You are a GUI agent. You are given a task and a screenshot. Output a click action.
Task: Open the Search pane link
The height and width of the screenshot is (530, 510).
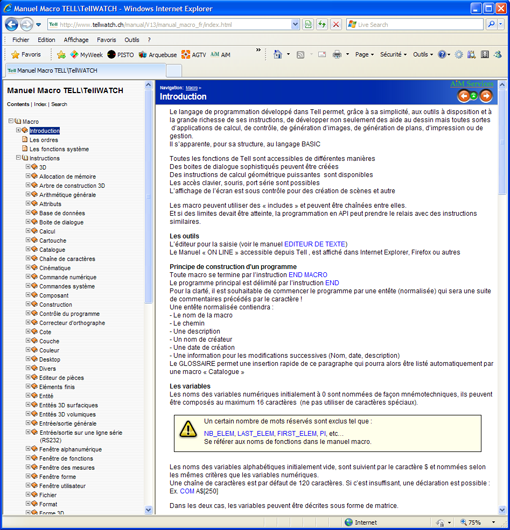(x=59, y=104)
